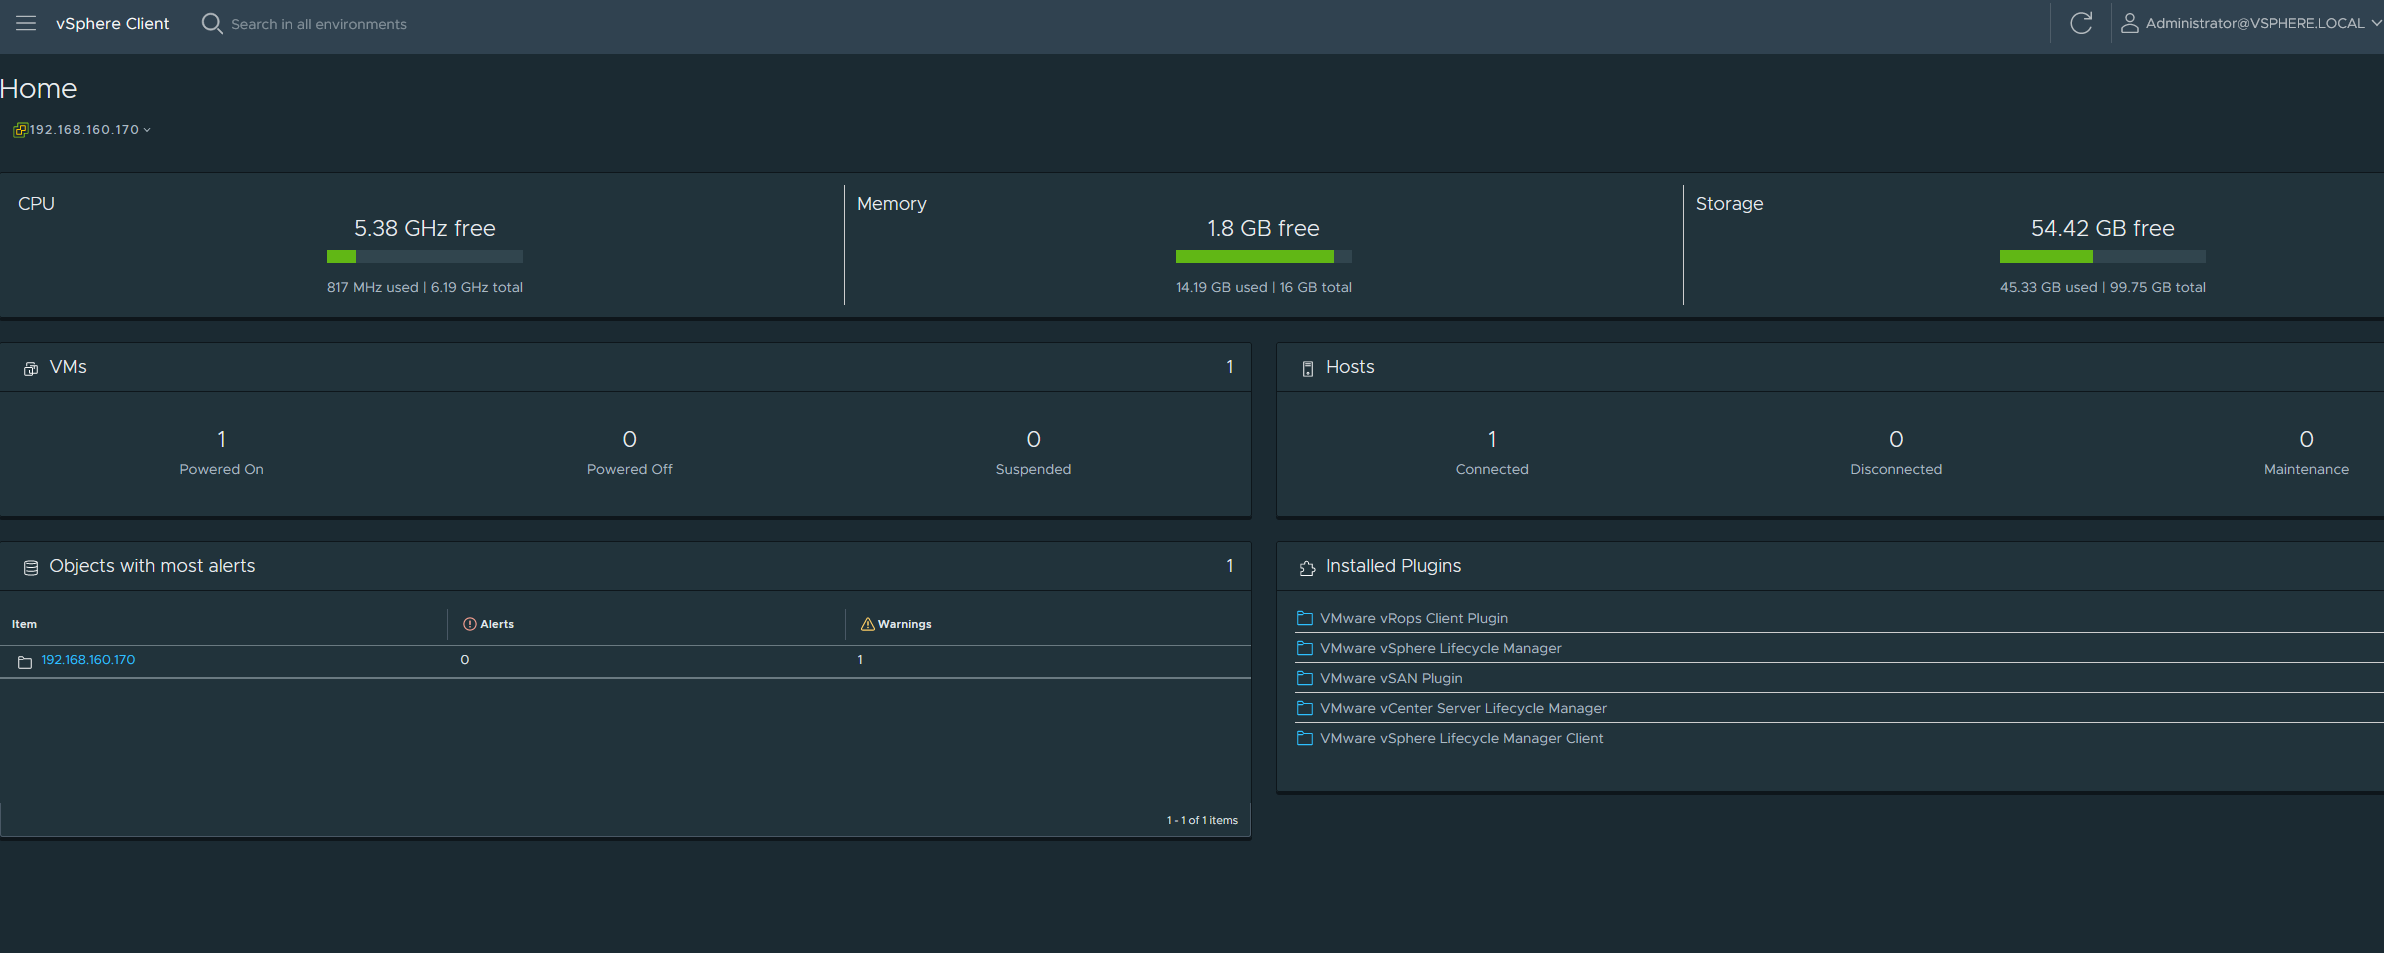Click the '1 - 1 of 1 items' pagination text
The width and height of the screenshot is (2384, 953).
[1202, 820]
